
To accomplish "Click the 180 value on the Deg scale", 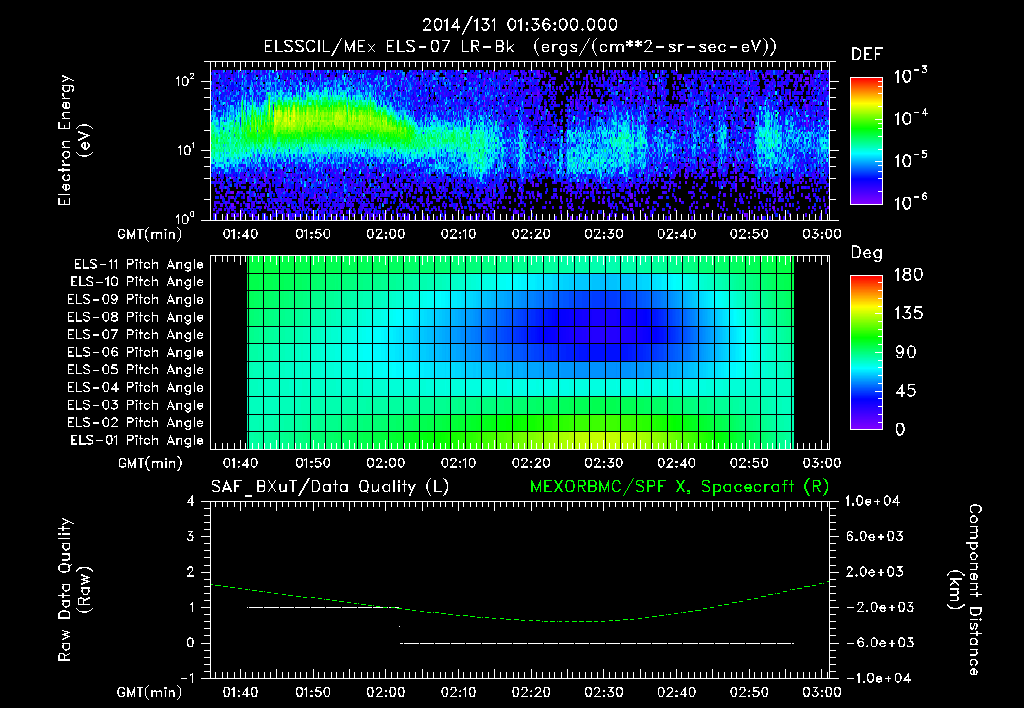I will (909, 275).
